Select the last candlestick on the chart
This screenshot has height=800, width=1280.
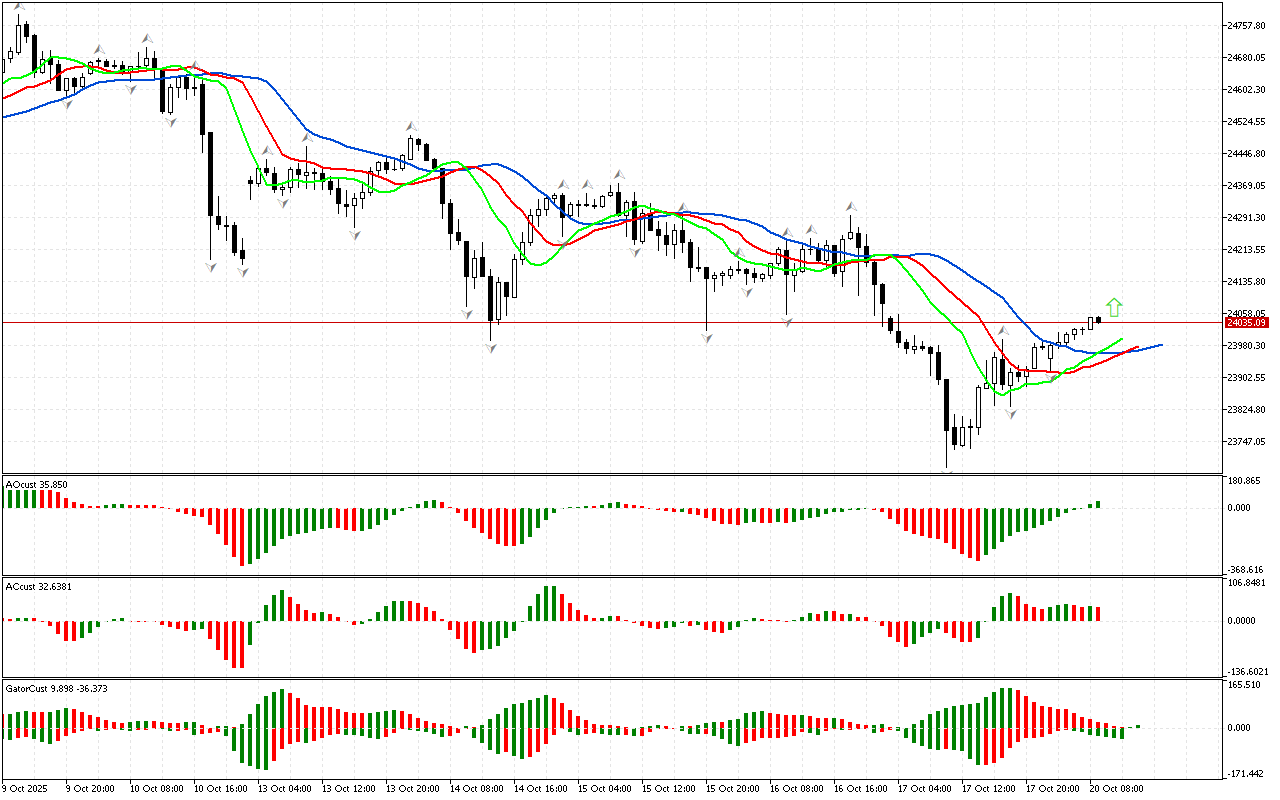point(1098,320)
